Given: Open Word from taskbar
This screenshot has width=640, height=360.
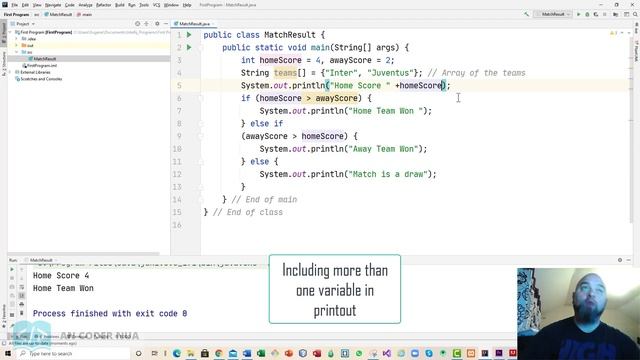Looking at the screenshot, I should click(x=247, y=353).
